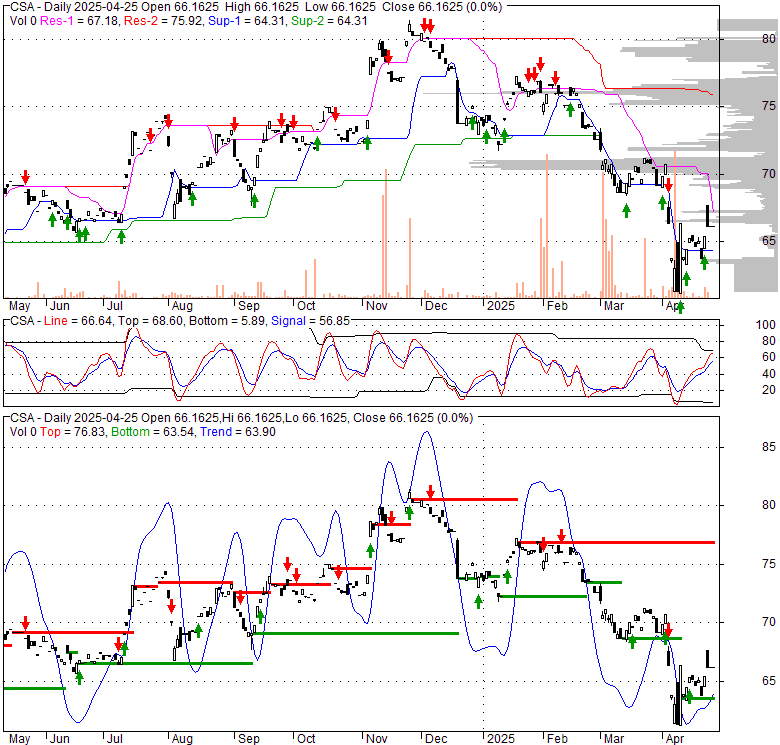Click the 85 price label in lower chart

point(769,447)
